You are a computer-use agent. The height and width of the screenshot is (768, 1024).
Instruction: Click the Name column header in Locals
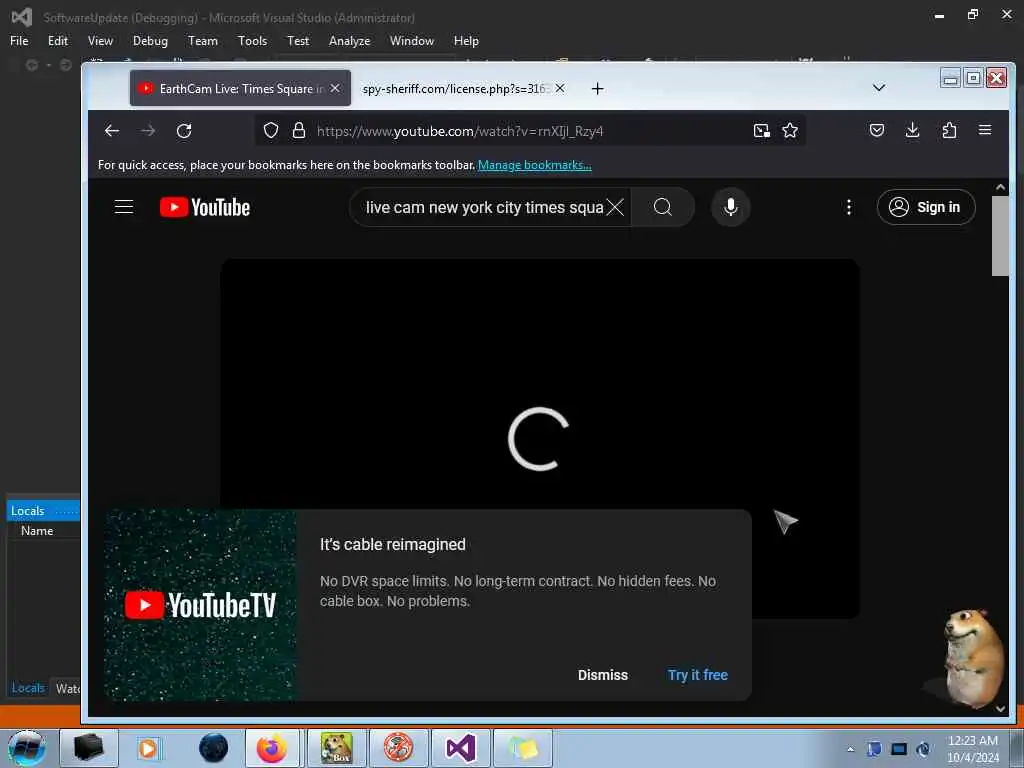click(x=37, y=530)
